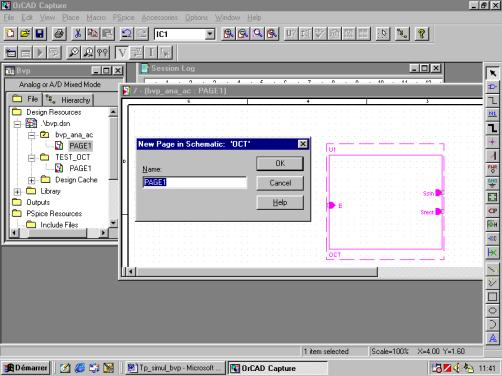Click the Undo toolbar icon
Image resolution: width=502 pixels, height=376 pixels.
coord(127,34)
